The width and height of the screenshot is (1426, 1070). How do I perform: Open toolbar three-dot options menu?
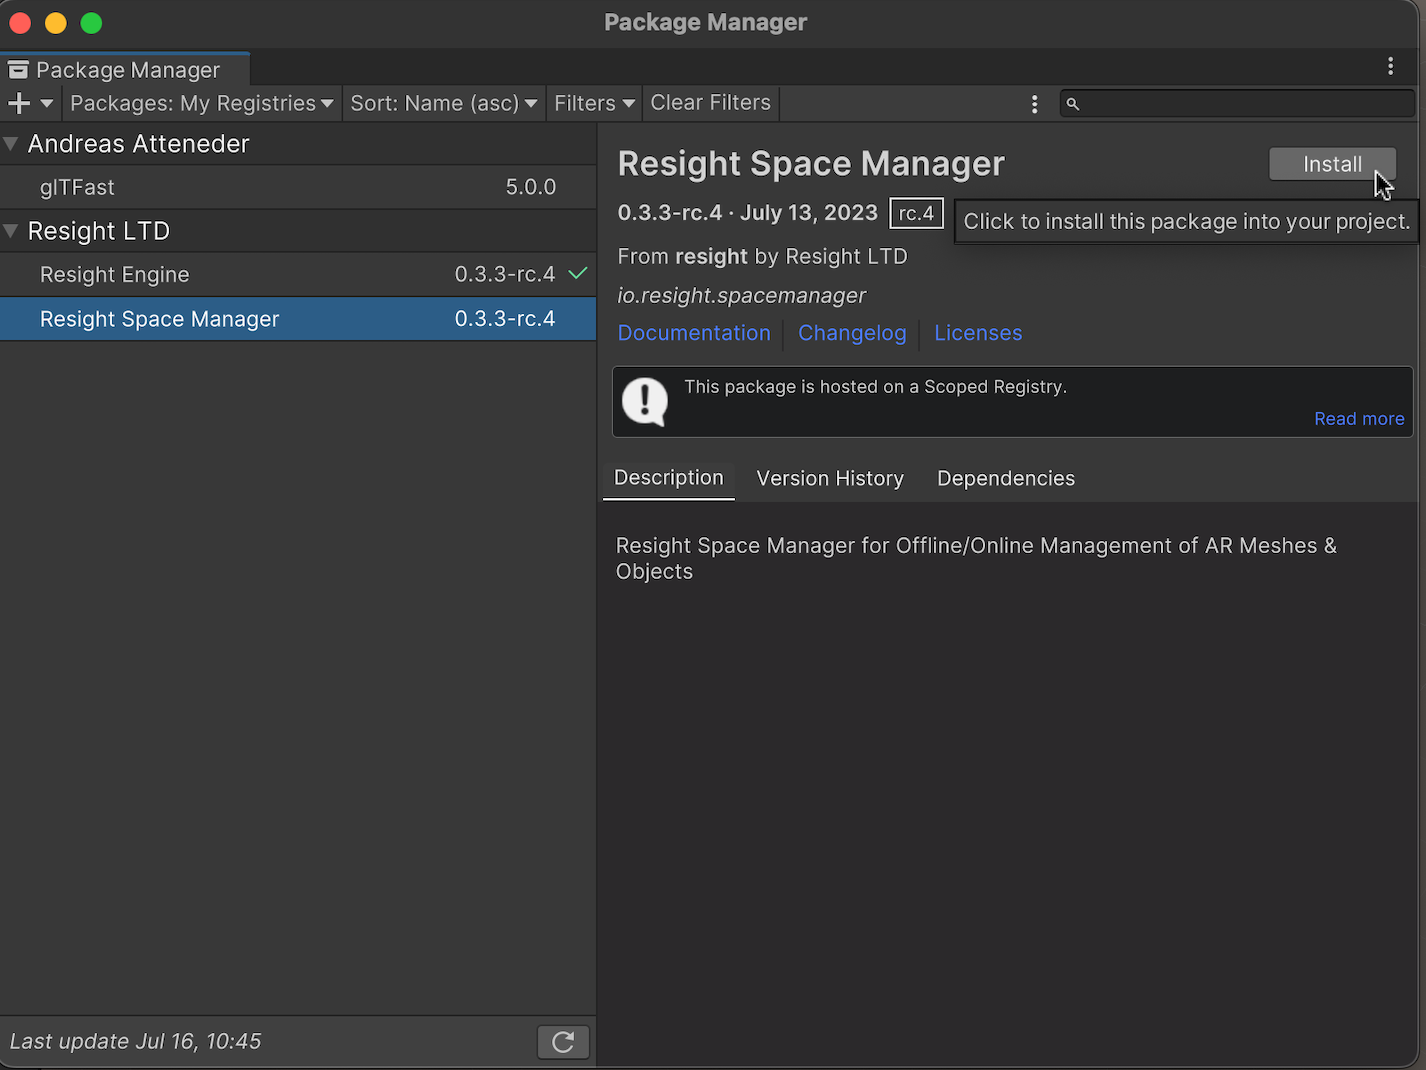[x=1034, y=104]
